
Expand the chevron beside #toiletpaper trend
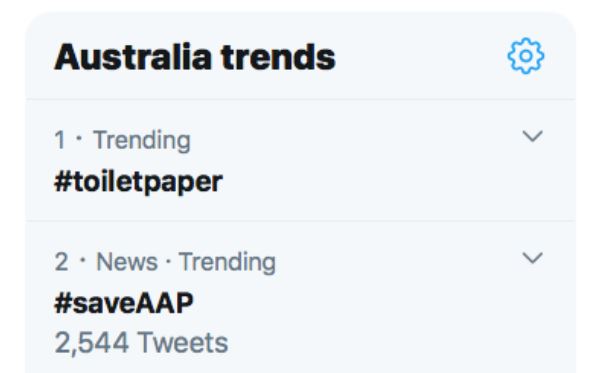click(x=533, y=136)
